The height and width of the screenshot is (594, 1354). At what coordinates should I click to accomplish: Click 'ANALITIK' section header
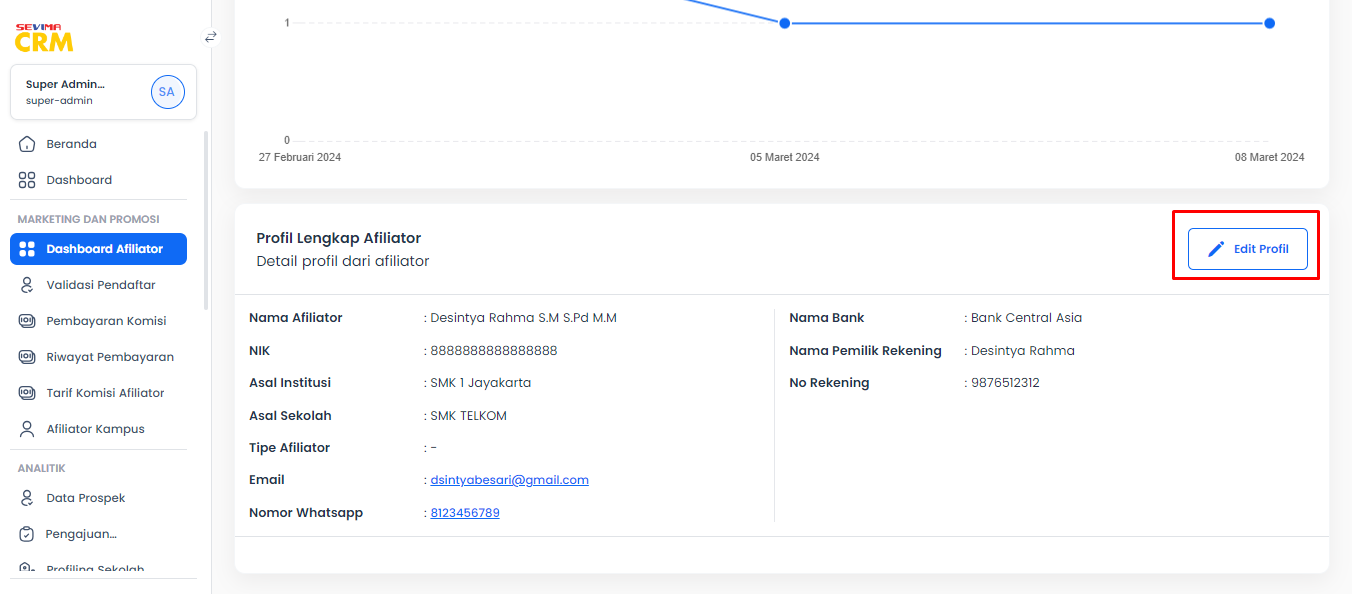[42, 468]
